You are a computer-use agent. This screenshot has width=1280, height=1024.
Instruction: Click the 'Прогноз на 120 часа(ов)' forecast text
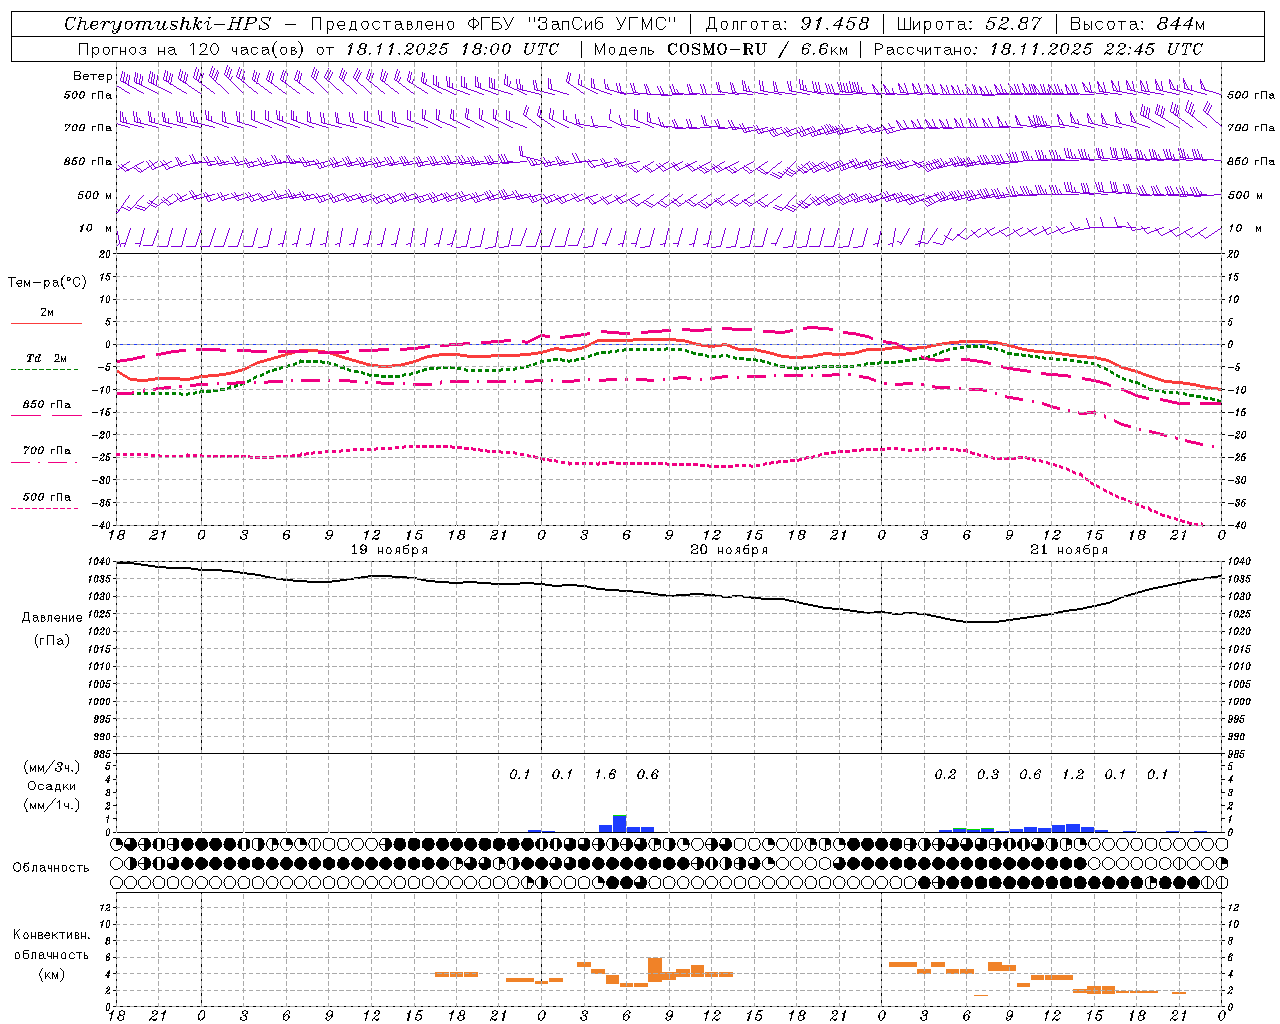click(x=191, y=49)
